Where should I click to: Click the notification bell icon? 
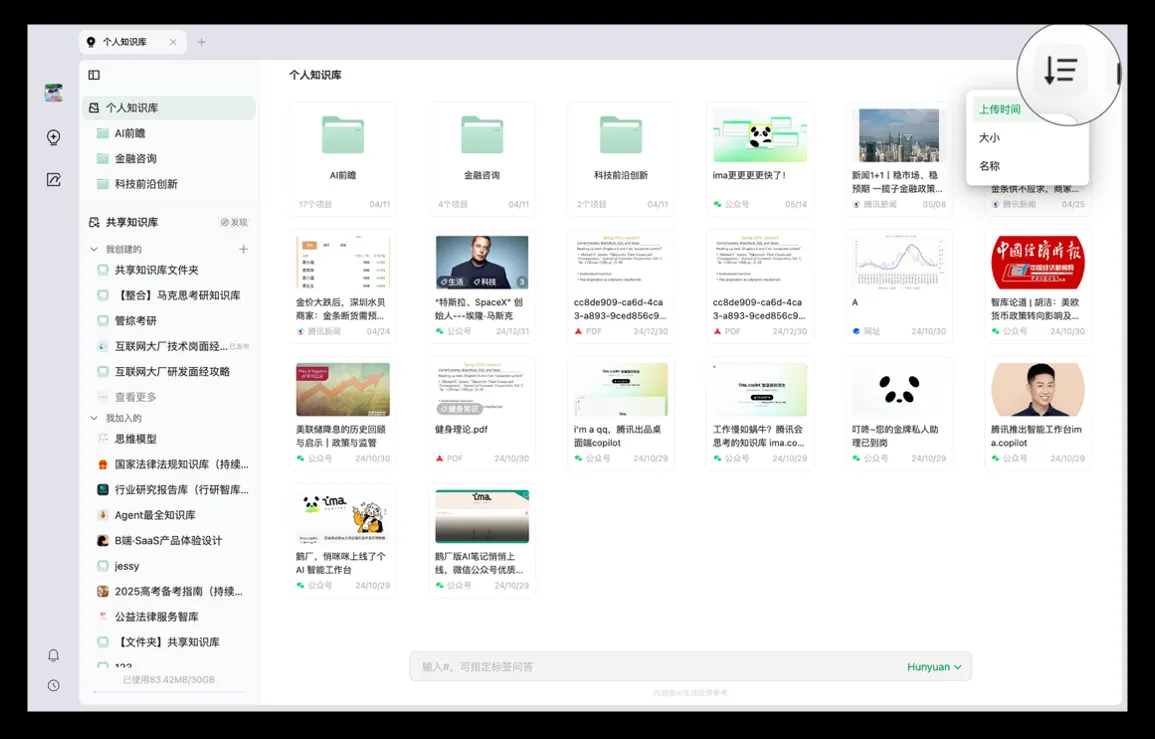(54, 656)
